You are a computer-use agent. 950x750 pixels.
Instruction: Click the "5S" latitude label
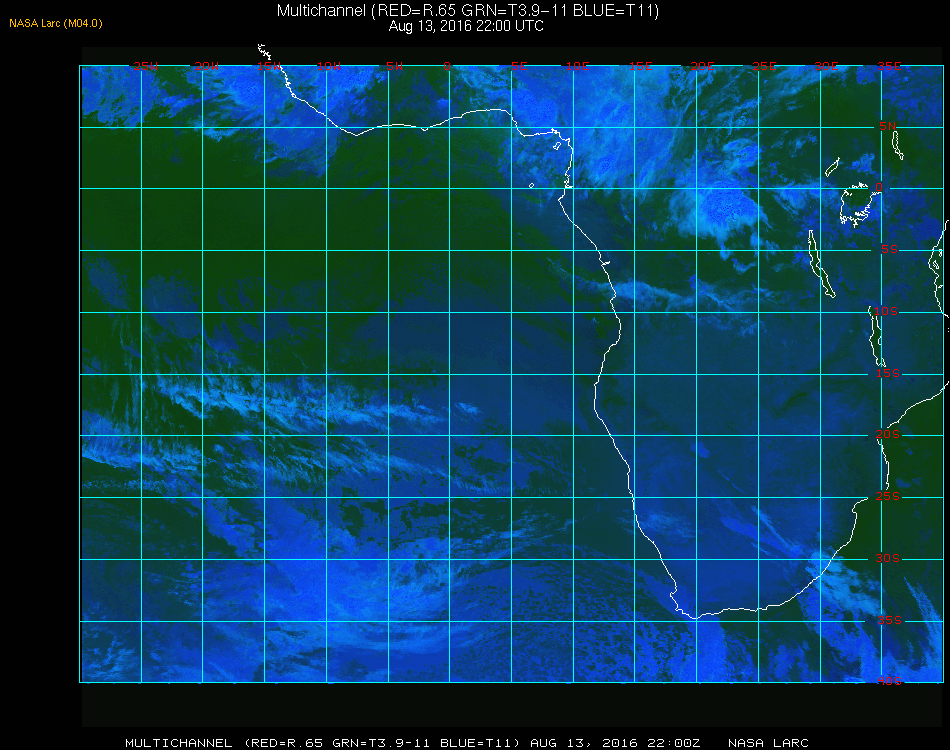(889, 249)
